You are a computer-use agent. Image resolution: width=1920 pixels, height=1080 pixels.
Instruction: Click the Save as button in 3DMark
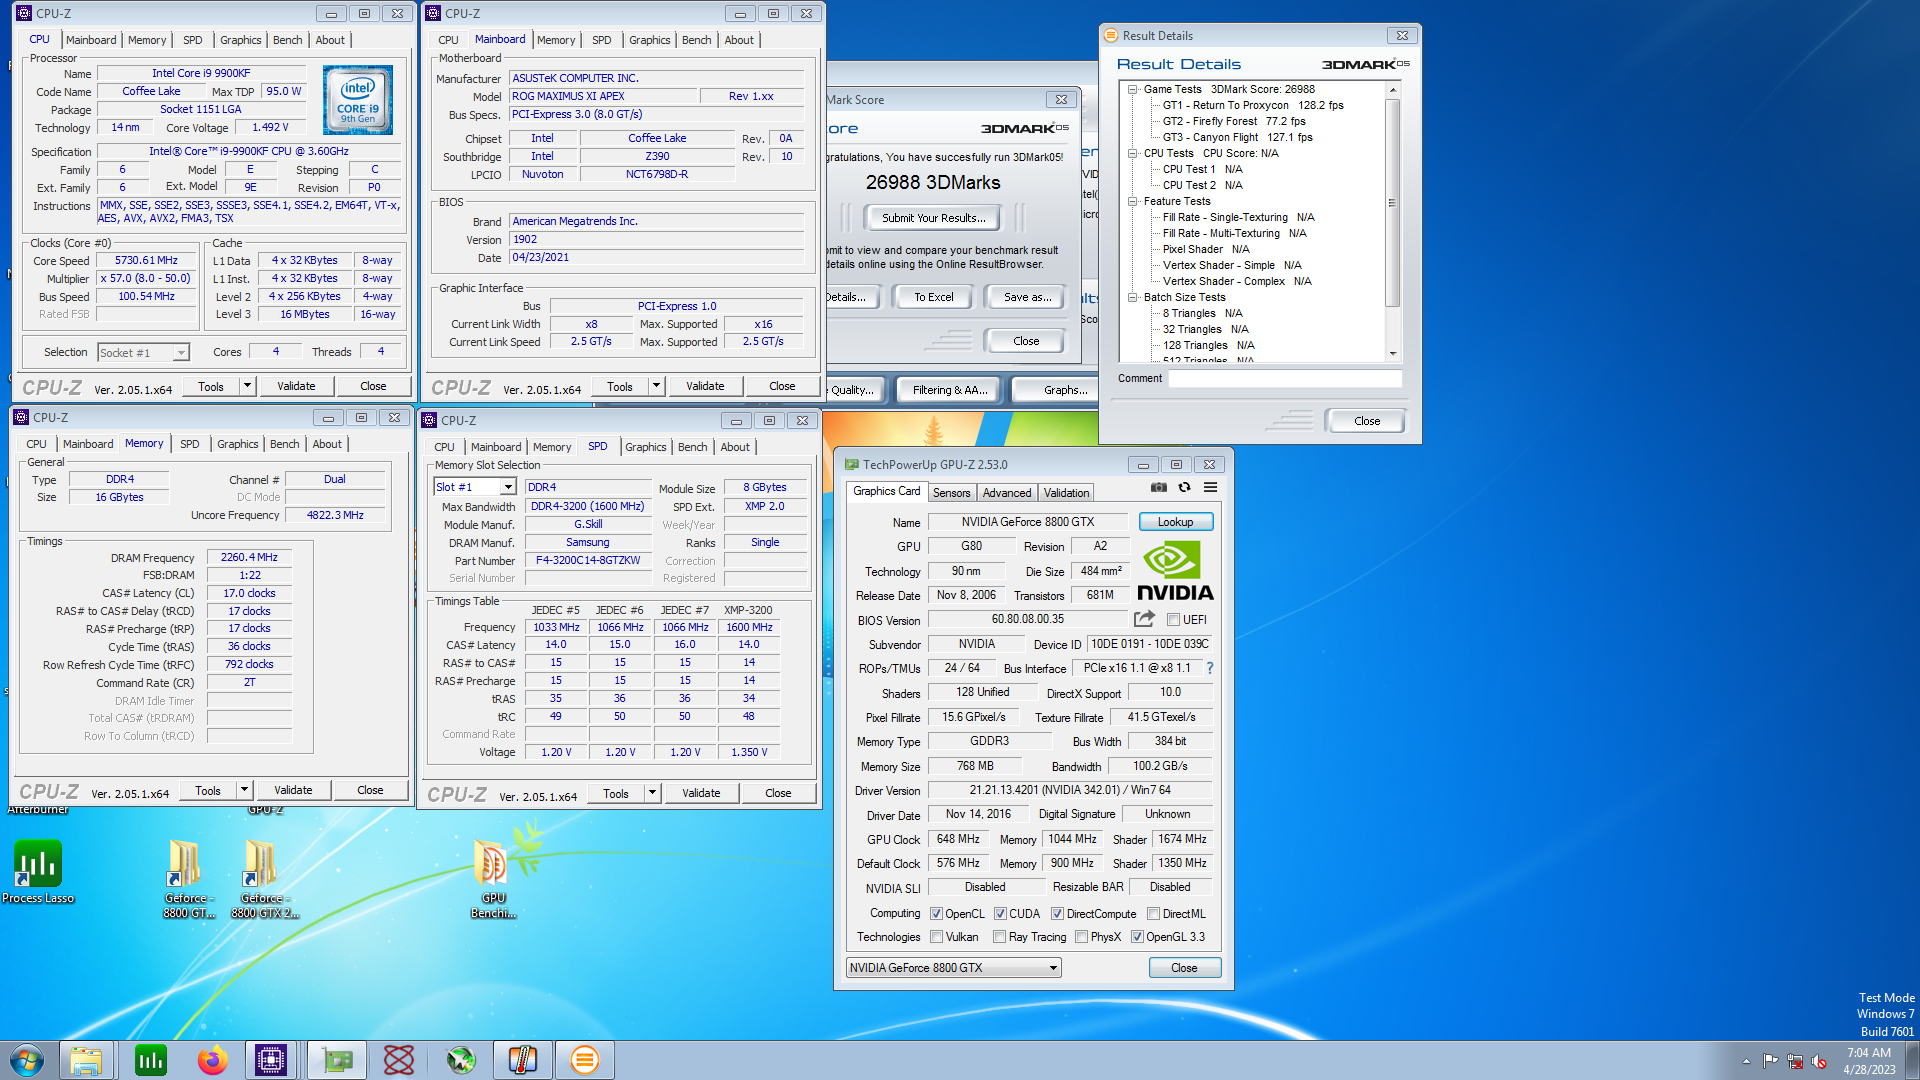click(1027, 297)
